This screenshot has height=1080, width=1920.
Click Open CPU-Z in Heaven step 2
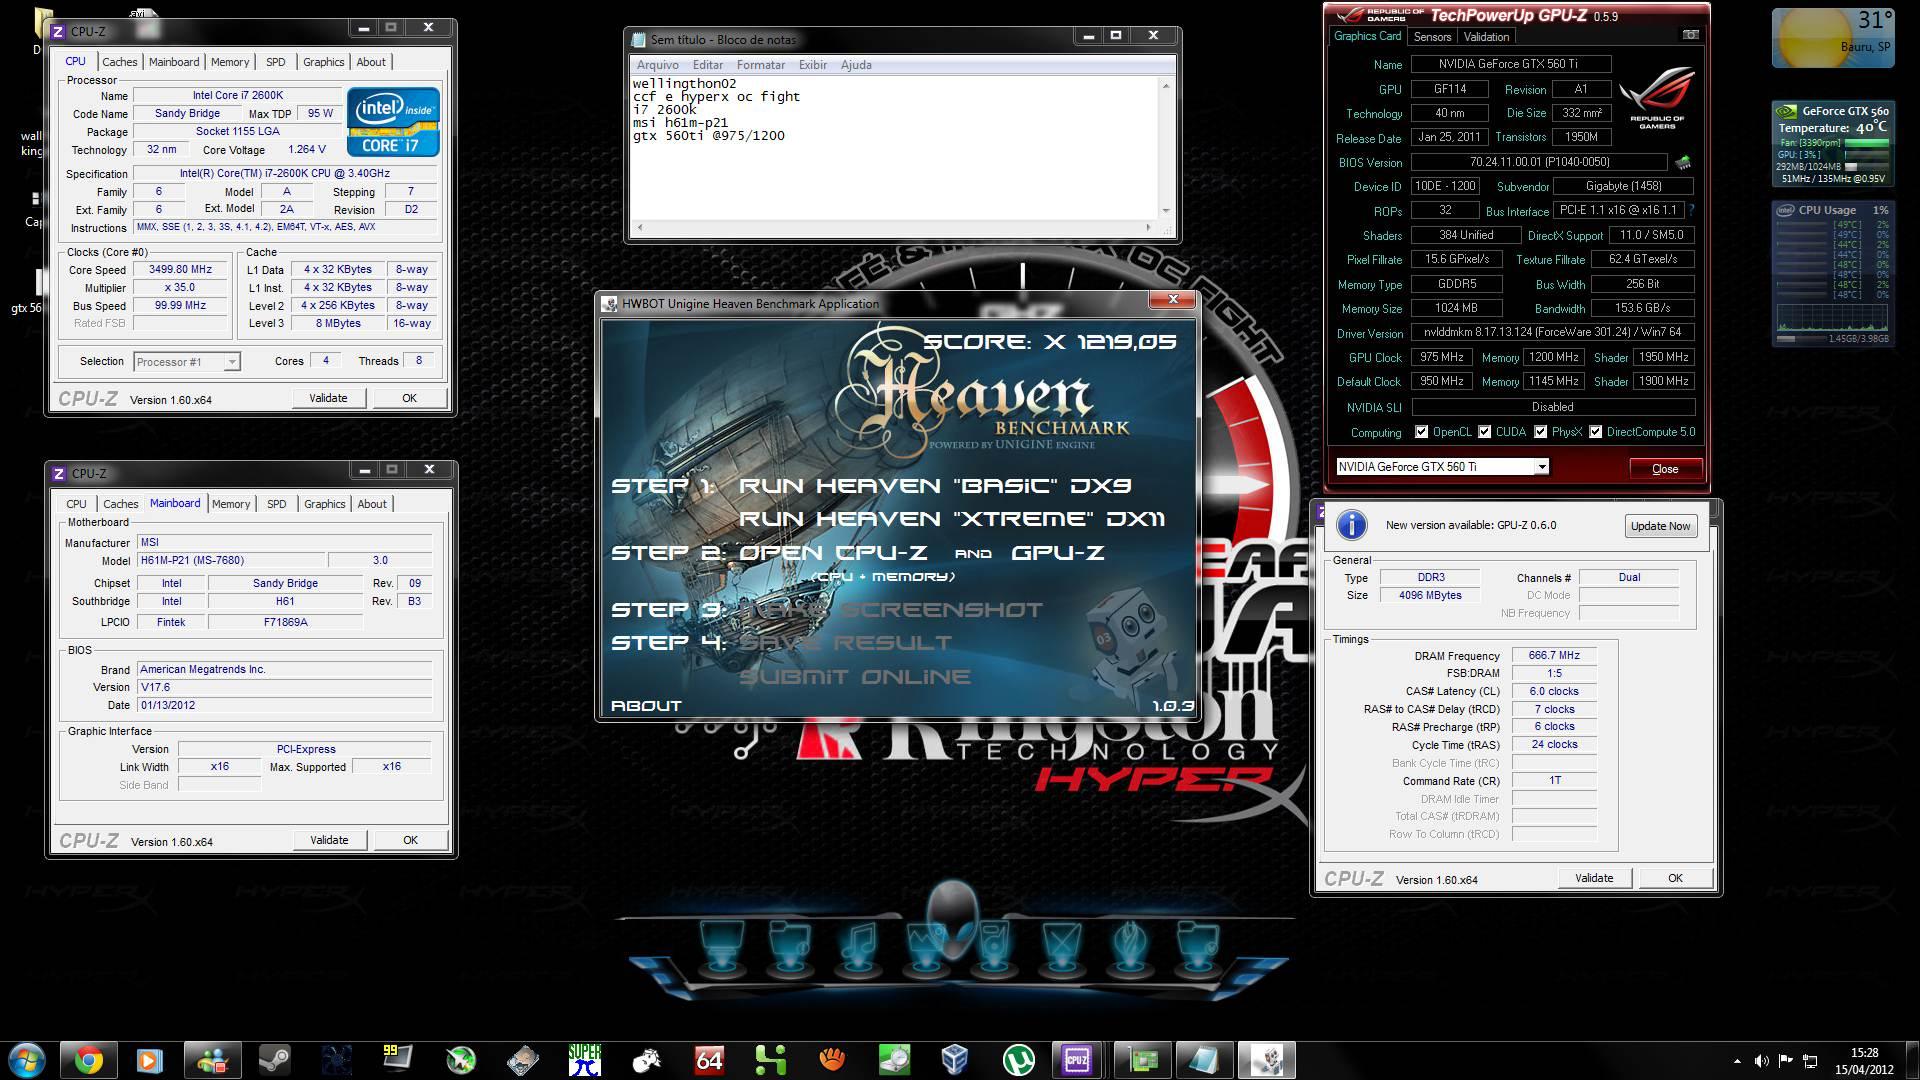[833, 553]
